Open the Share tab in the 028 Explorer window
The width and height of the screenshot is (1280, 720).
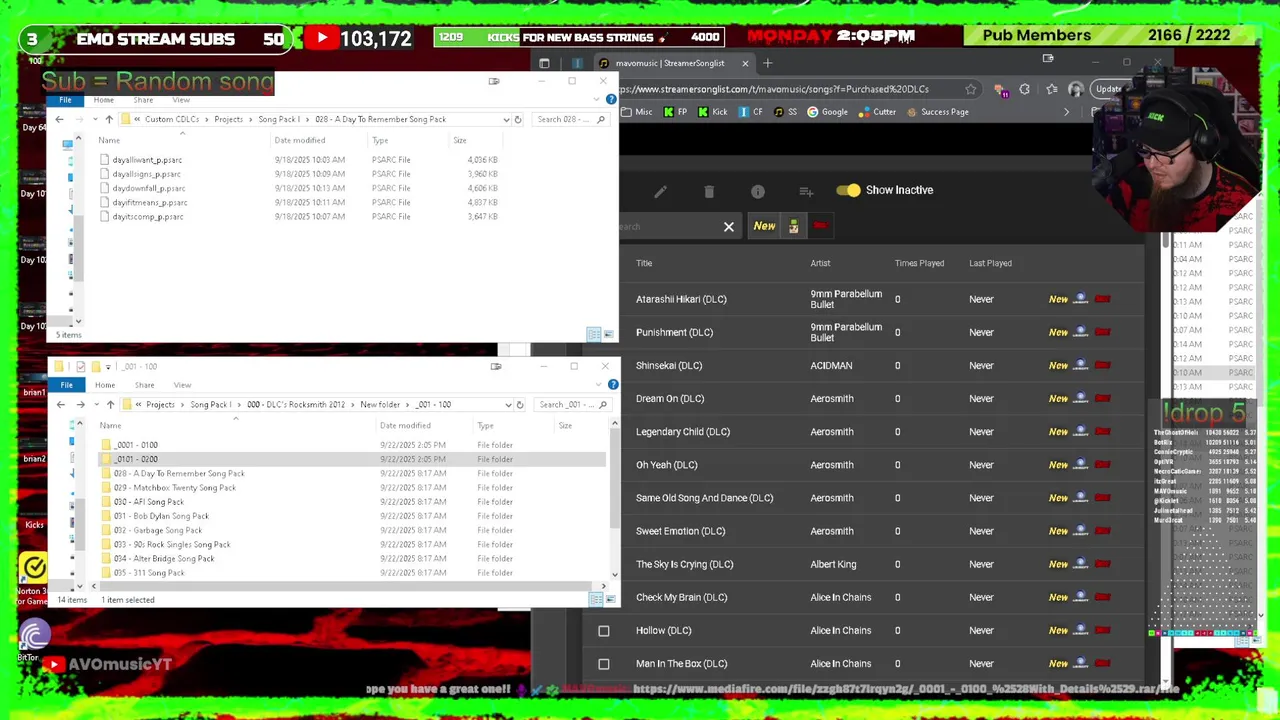143,100
